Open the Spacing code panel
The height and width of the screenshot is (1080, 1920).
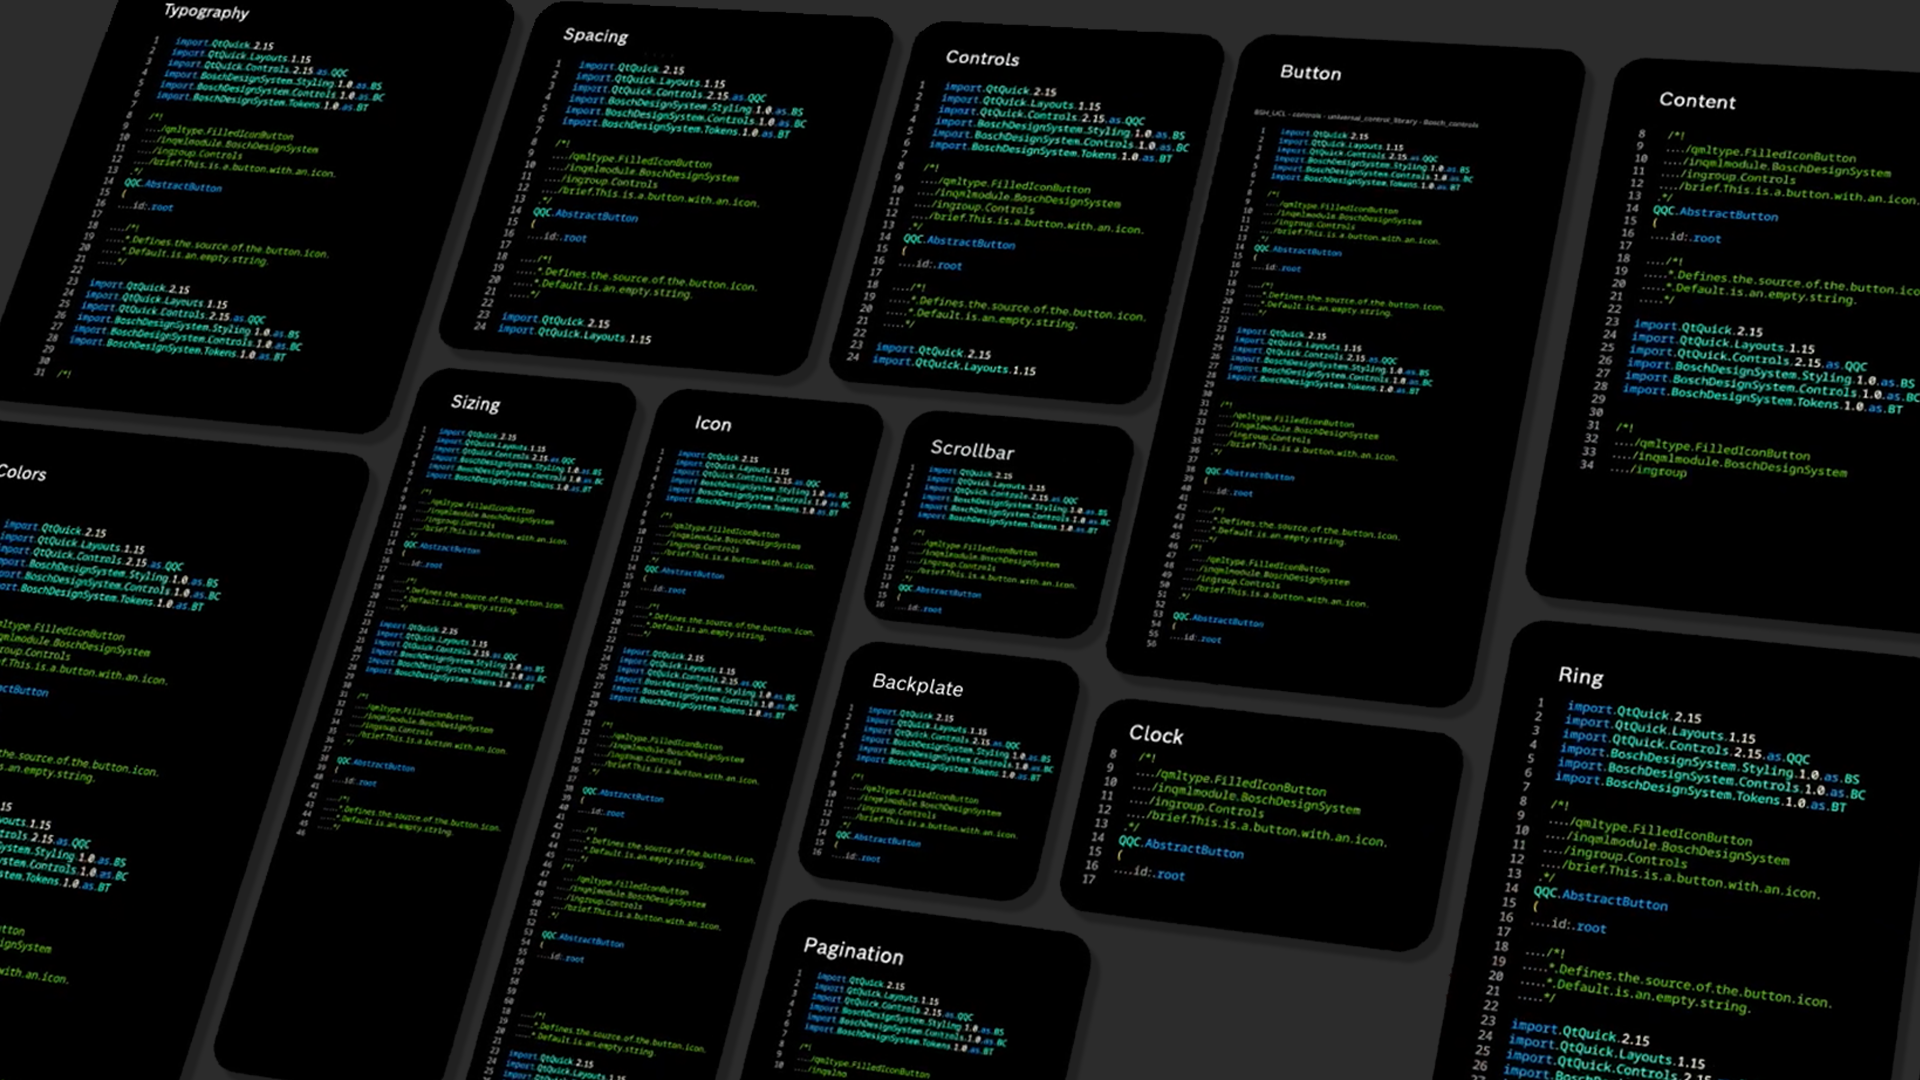coord(595,37)
